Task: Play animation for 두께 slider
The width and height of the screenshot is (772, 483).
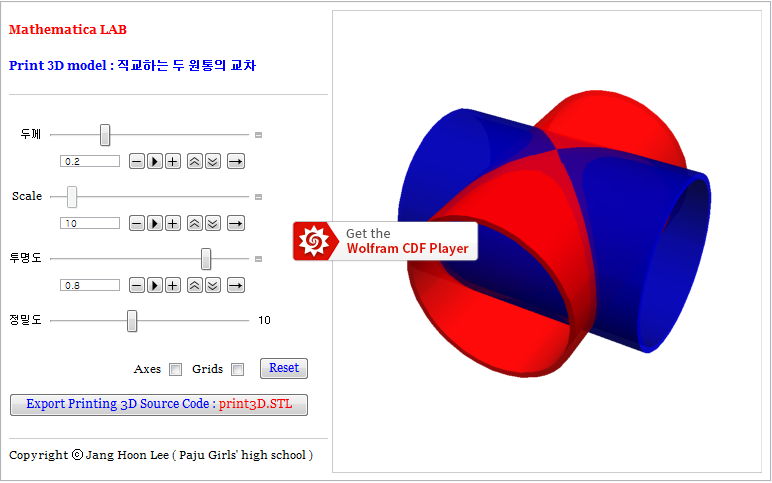Action: [x=155, y=161]
